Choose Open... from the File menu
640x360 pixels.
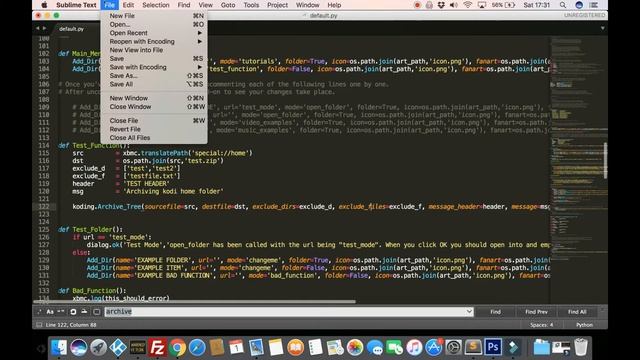pyautogui.click(x=154, y=24)
